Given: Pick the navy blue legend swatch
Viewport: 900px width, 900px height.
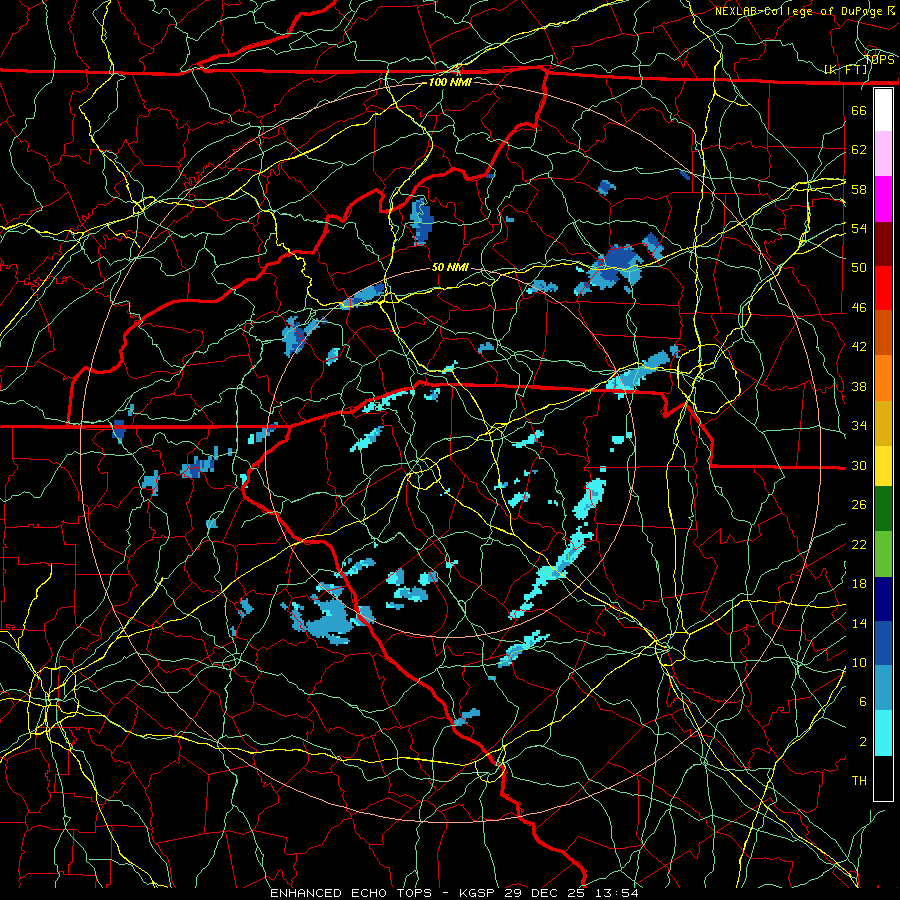Looking at the screenshot, I should (x=883, y=599).
